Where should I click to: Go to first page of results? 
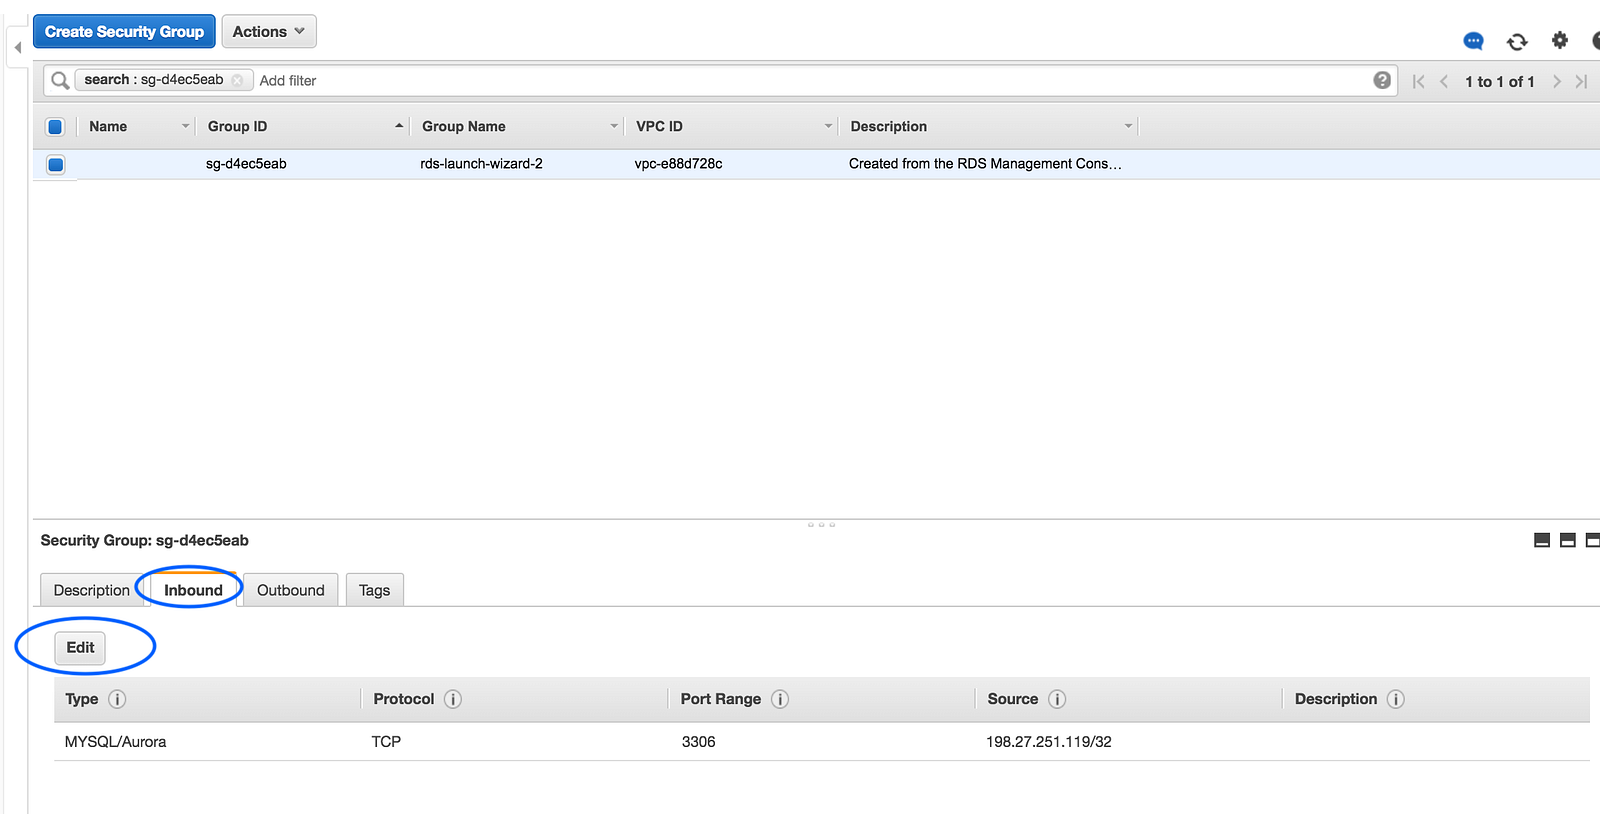pos(1418,82)
